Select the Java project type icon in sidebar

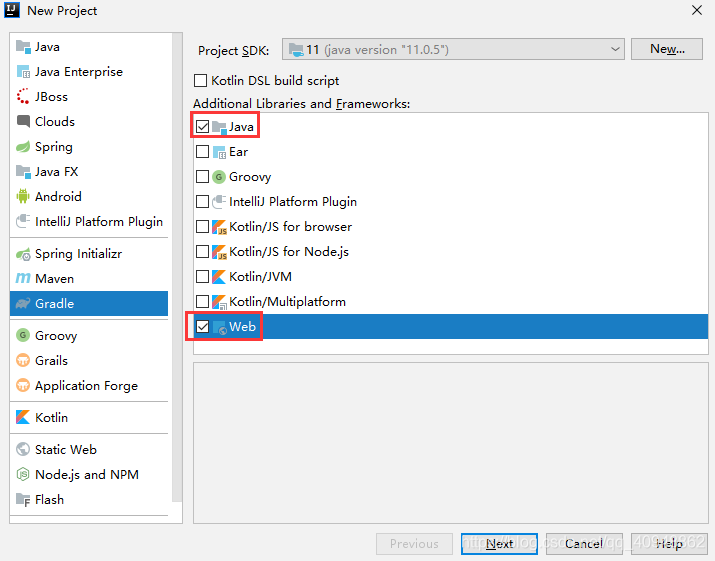[x=23, y=47]
